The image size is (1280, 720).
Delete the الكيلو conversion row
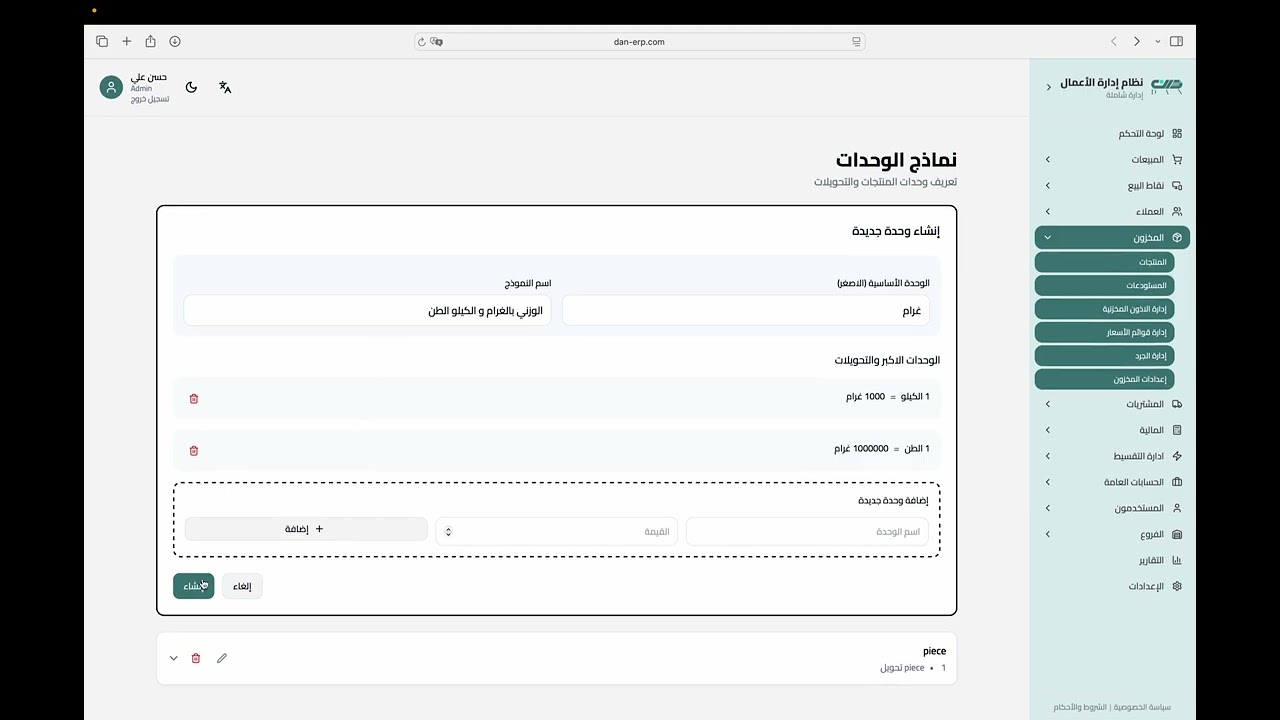(x=194, y=399)
